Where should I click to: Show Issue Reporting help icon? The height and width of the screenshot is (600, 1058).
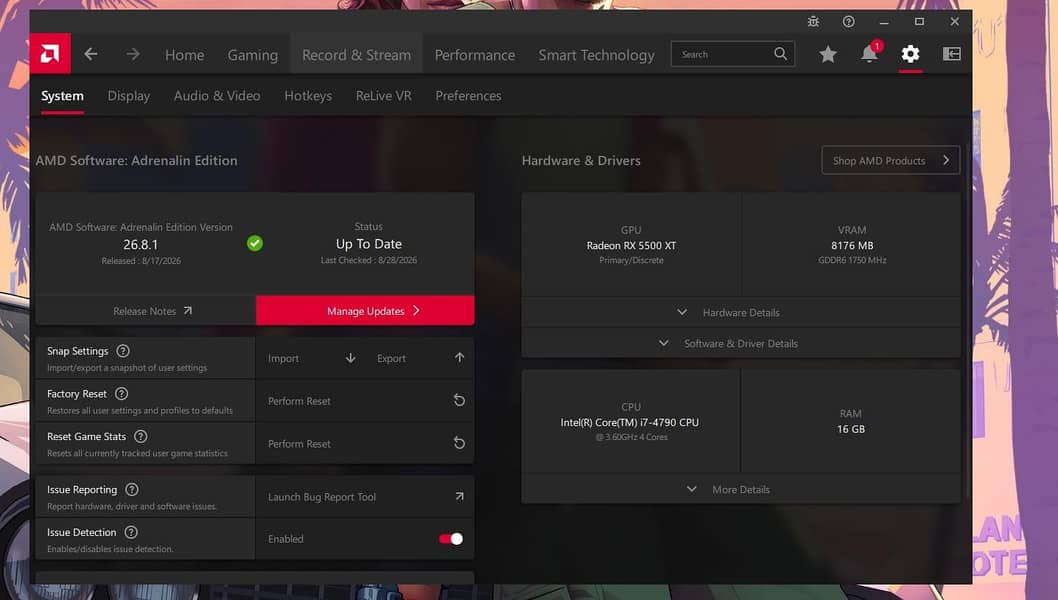coord(132,489)
